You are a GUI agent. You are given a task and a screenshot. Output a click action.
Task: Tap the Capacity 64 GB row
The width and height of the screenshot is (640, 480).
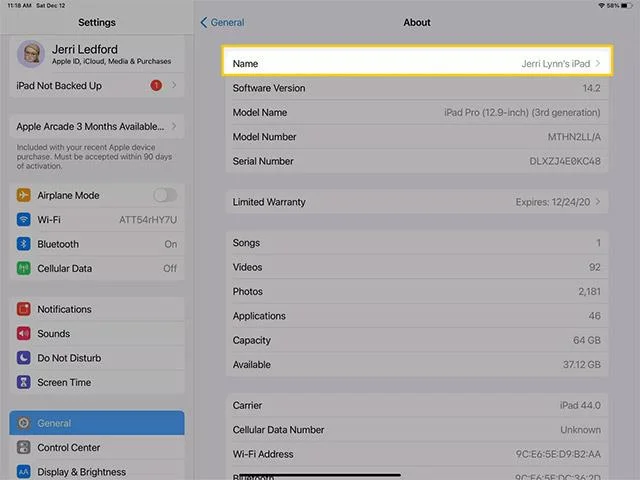417,340
